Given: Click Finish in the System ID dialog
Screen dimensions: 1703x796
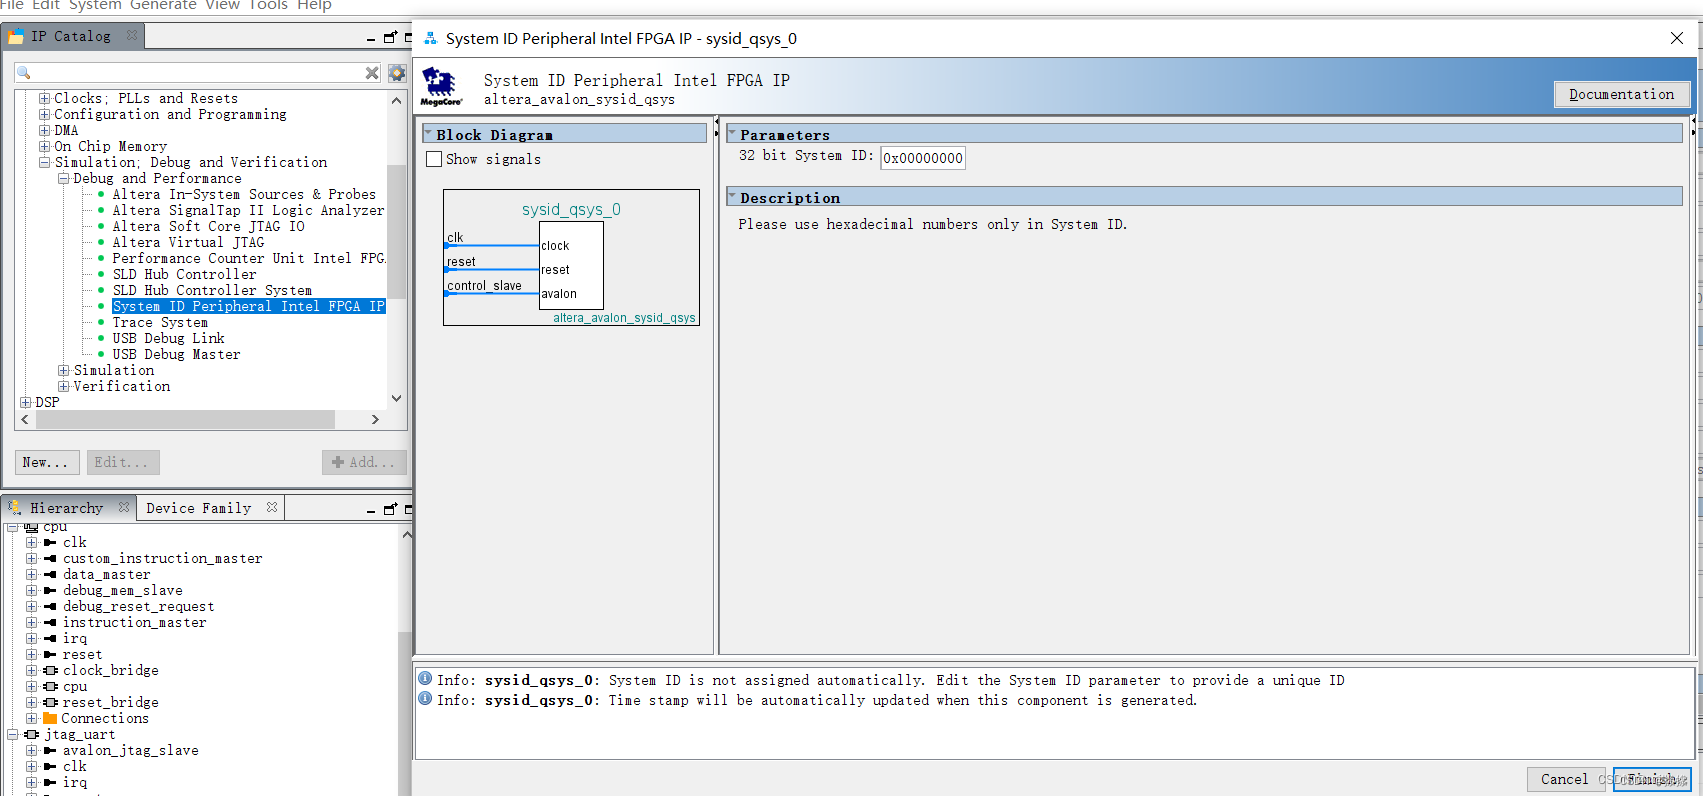Looking at the screenshot, I should [1652, 779].
